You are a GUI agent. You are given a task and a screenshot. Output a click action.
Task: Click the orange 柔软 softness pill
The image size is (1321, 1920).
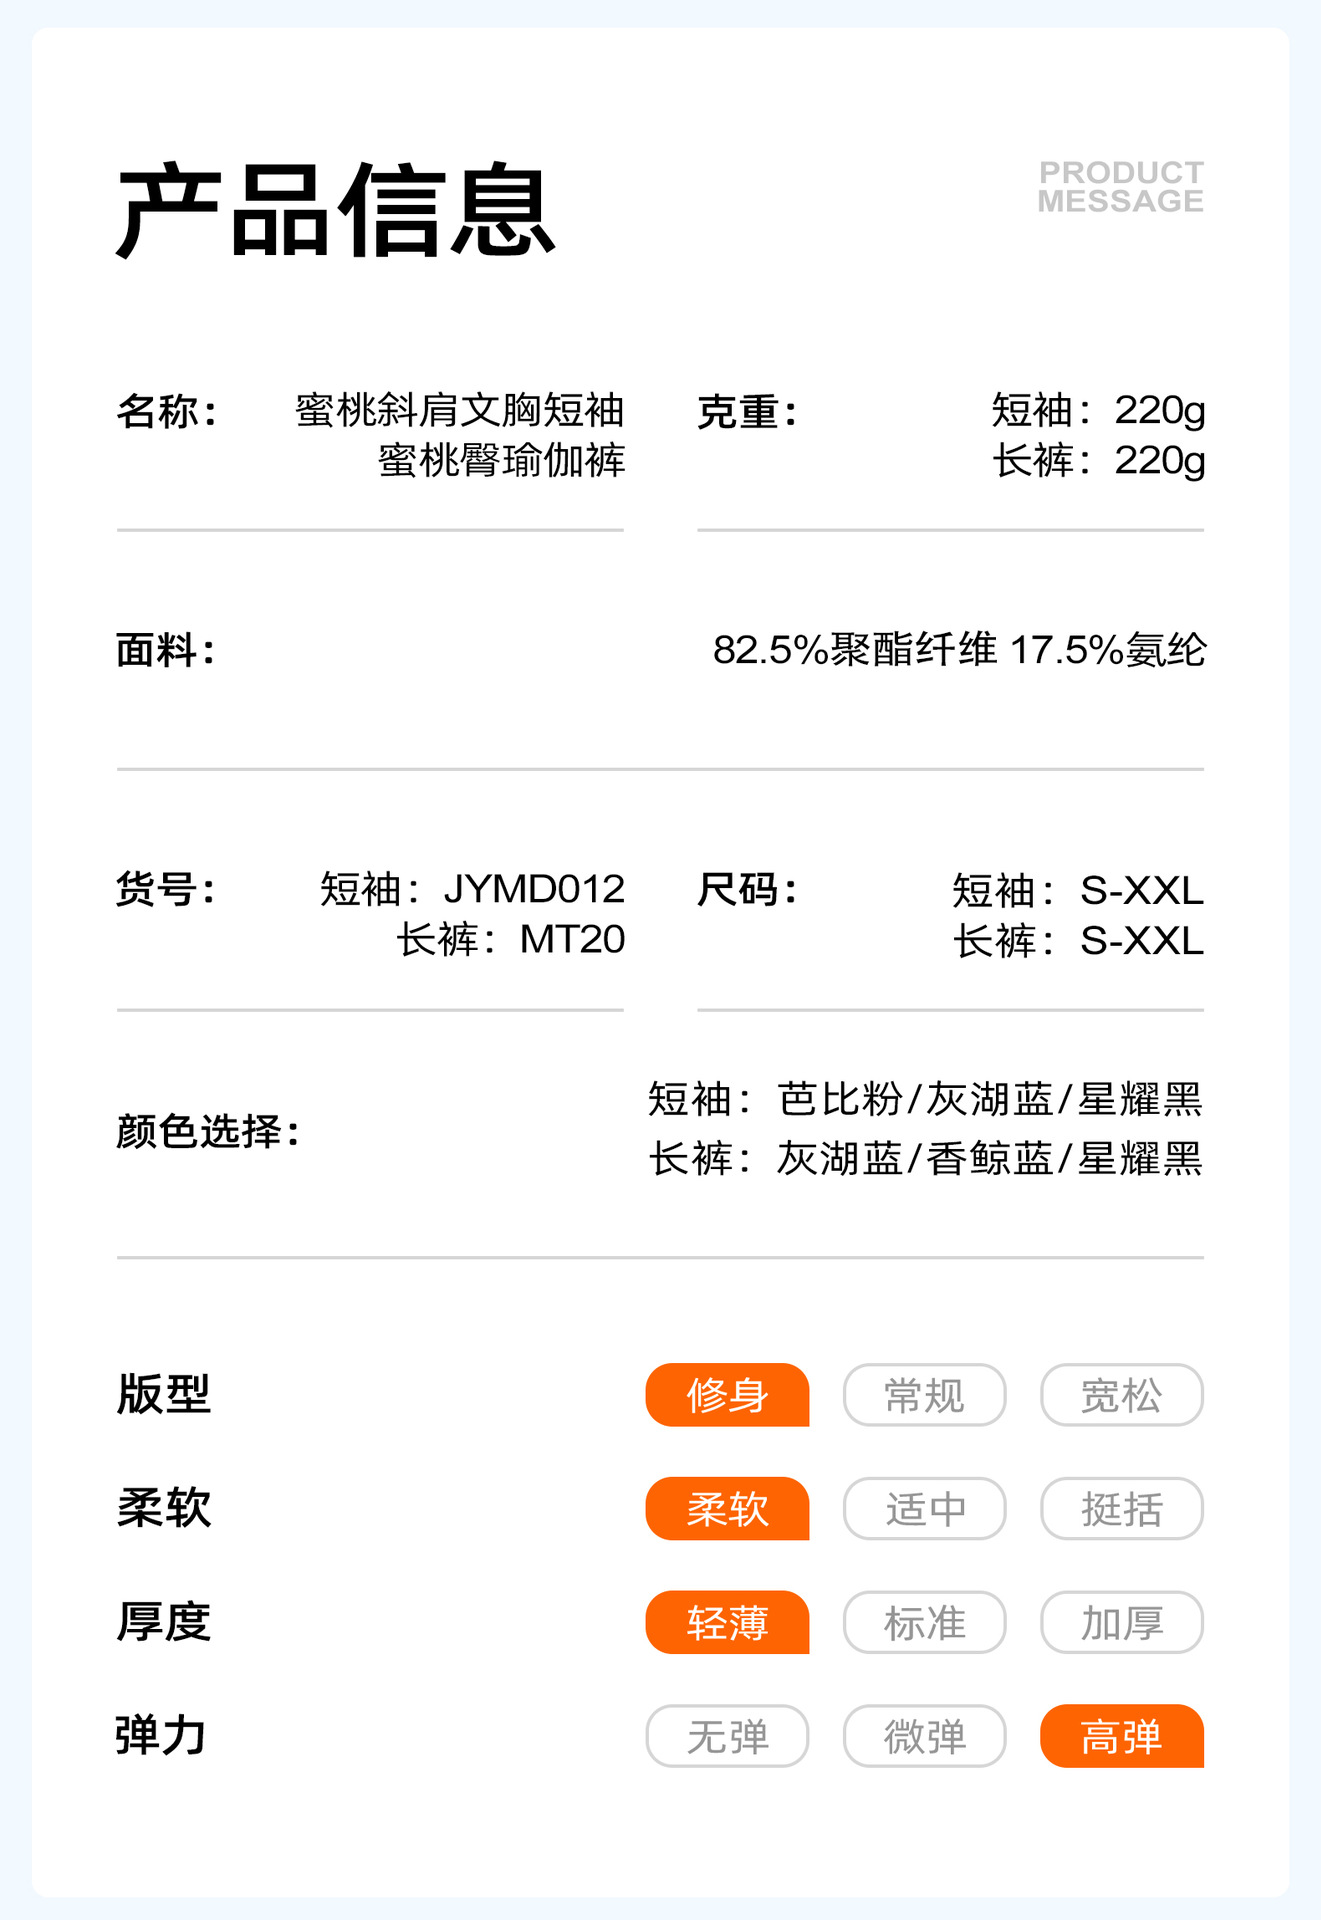(x=727, y=1509)
